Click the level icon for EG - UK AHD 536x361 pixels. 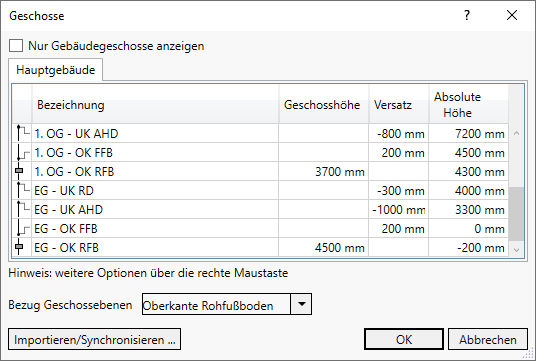coord(22,210)
